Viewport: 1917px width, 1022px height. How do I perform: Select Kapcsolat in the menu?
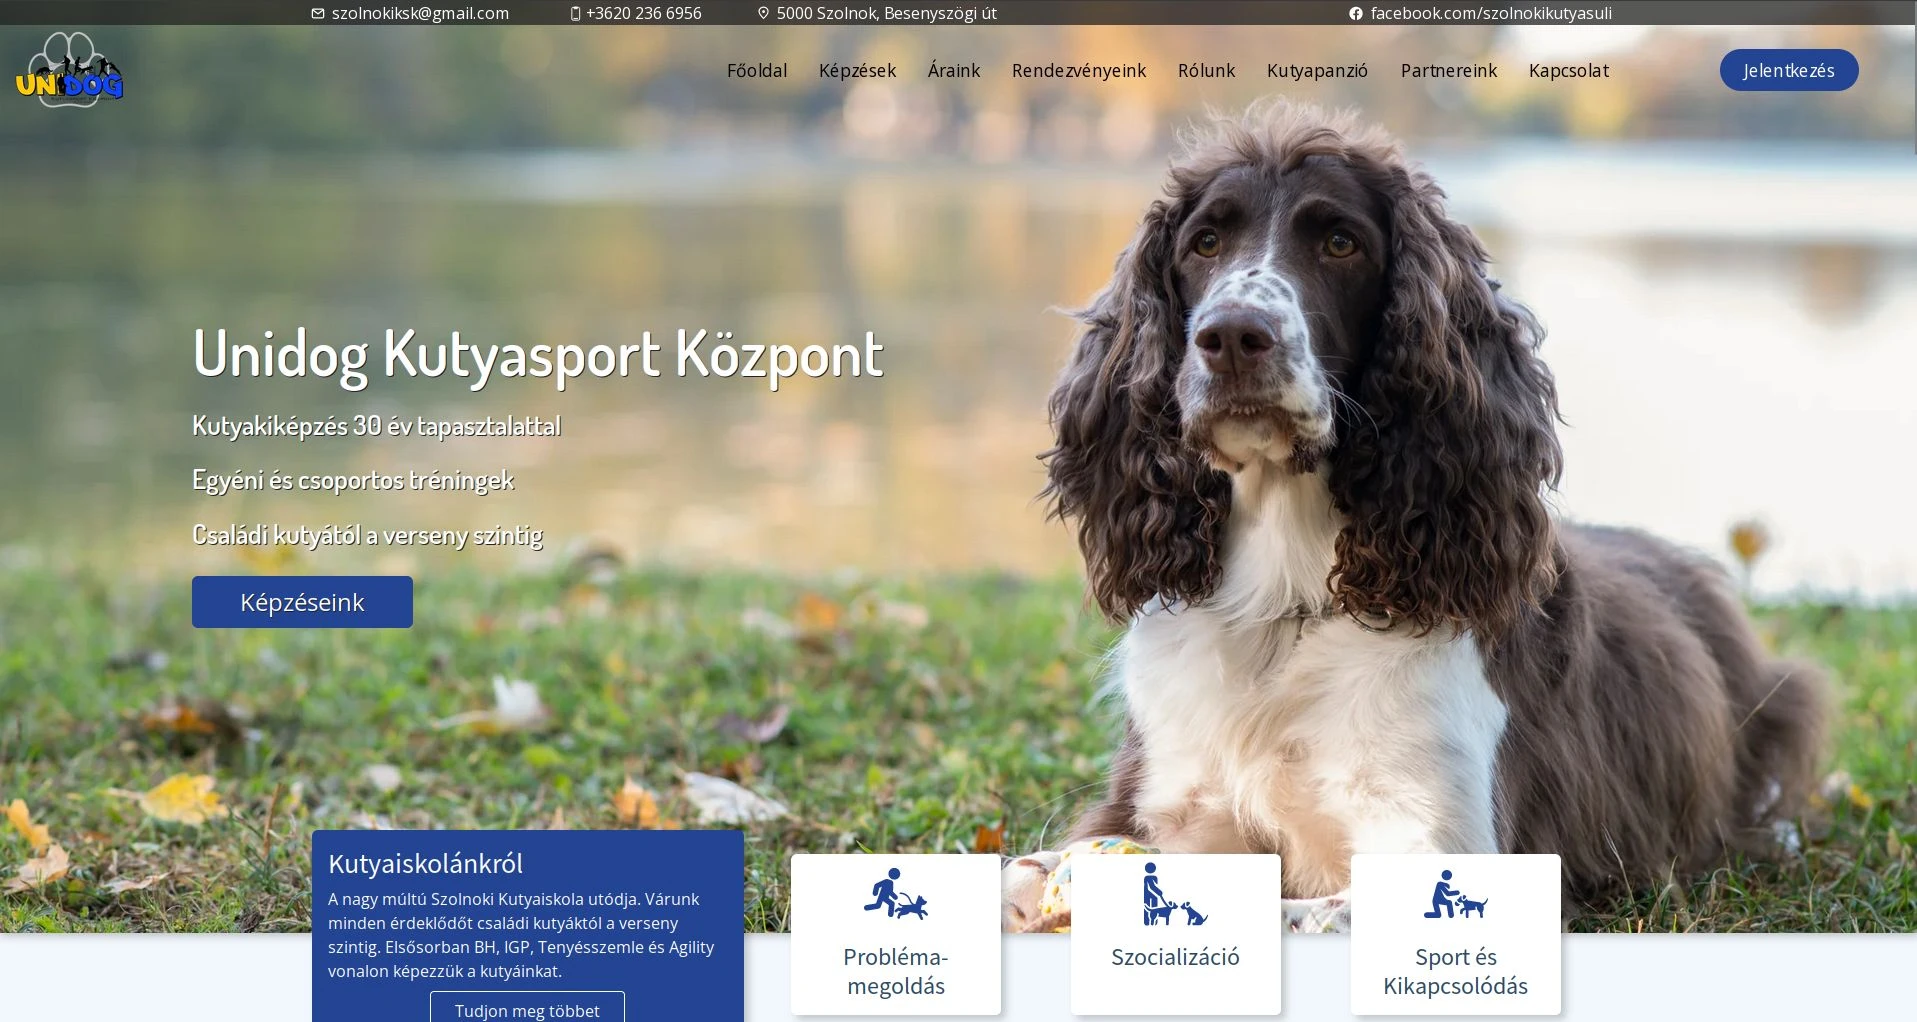tap(1568, 71)
